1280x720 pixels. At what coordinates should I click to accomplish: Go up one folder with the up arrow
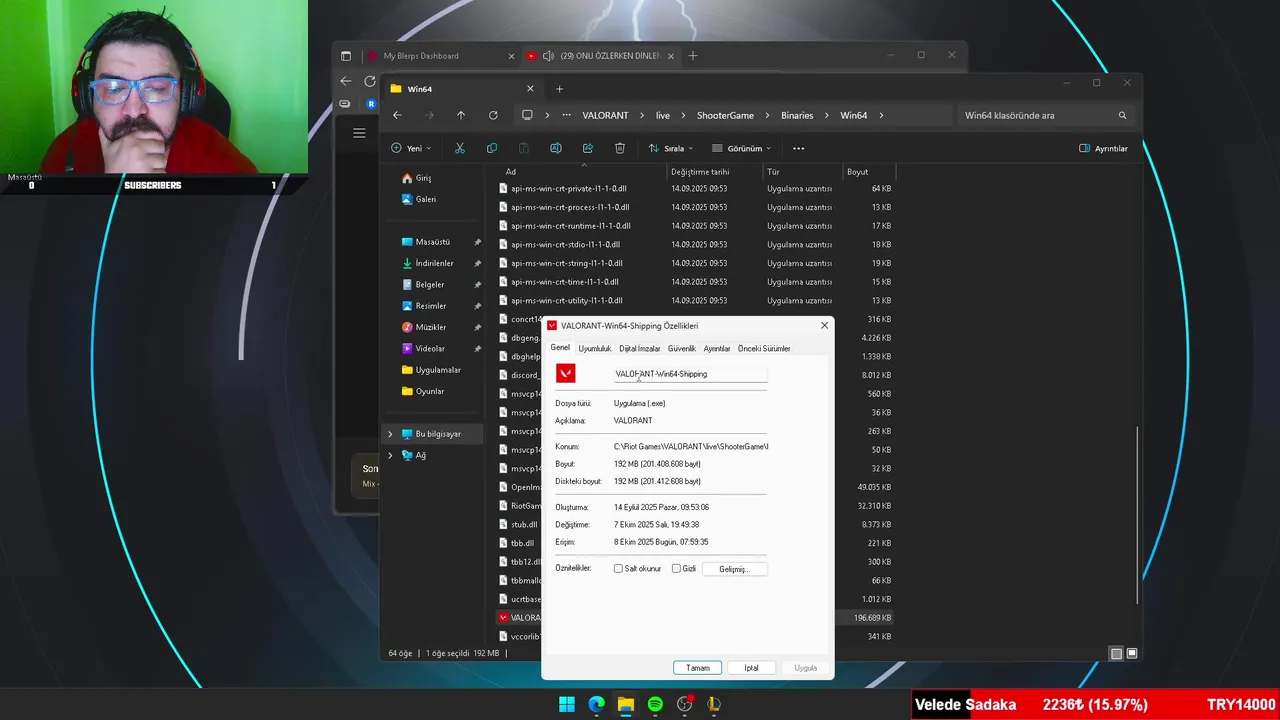click(461, 115)
